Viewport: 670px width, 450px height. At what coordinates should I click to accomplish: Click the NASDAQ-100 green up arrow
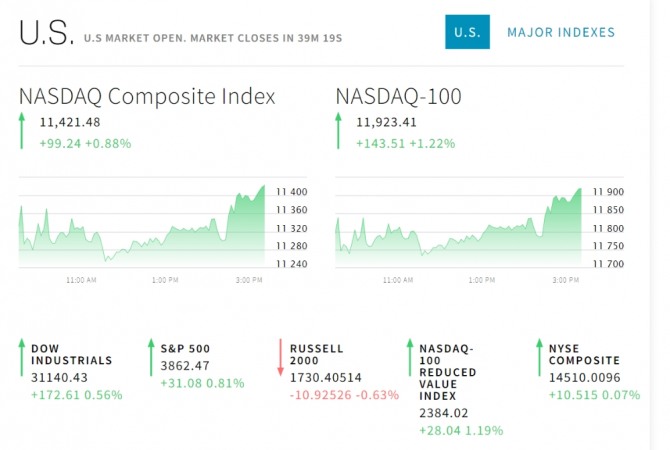(x=339, y=132)
